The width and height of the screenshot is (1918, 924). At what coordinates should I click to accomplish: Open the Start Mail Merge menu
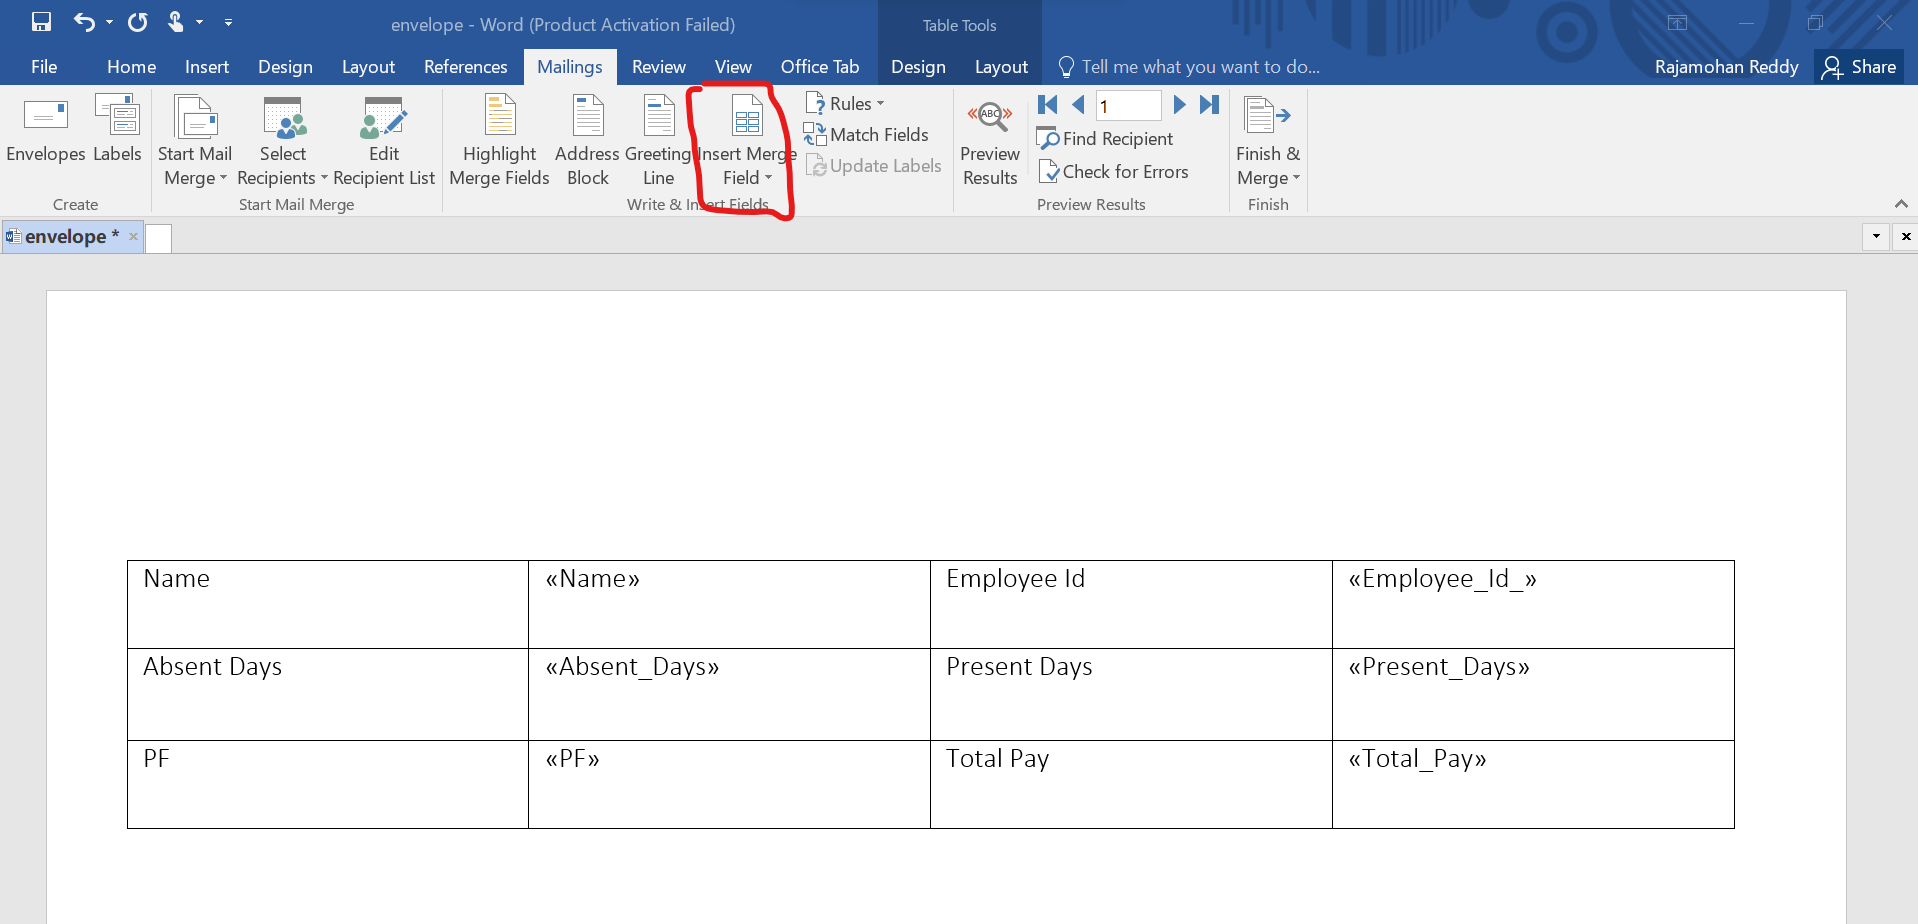click(195, 142)
